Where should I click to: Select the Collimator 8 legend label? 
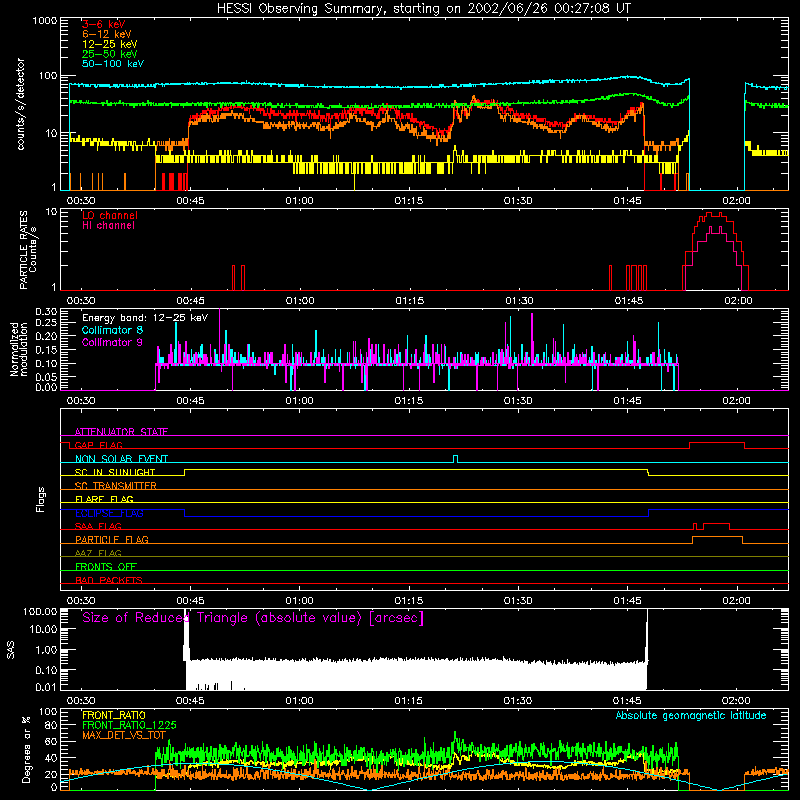[x=112, y=330]
